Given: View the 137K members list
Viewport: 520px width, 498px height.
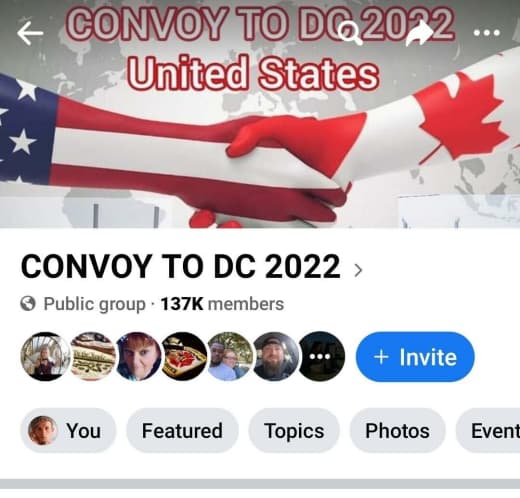Looking at the screenshot, I should point(222,304).
